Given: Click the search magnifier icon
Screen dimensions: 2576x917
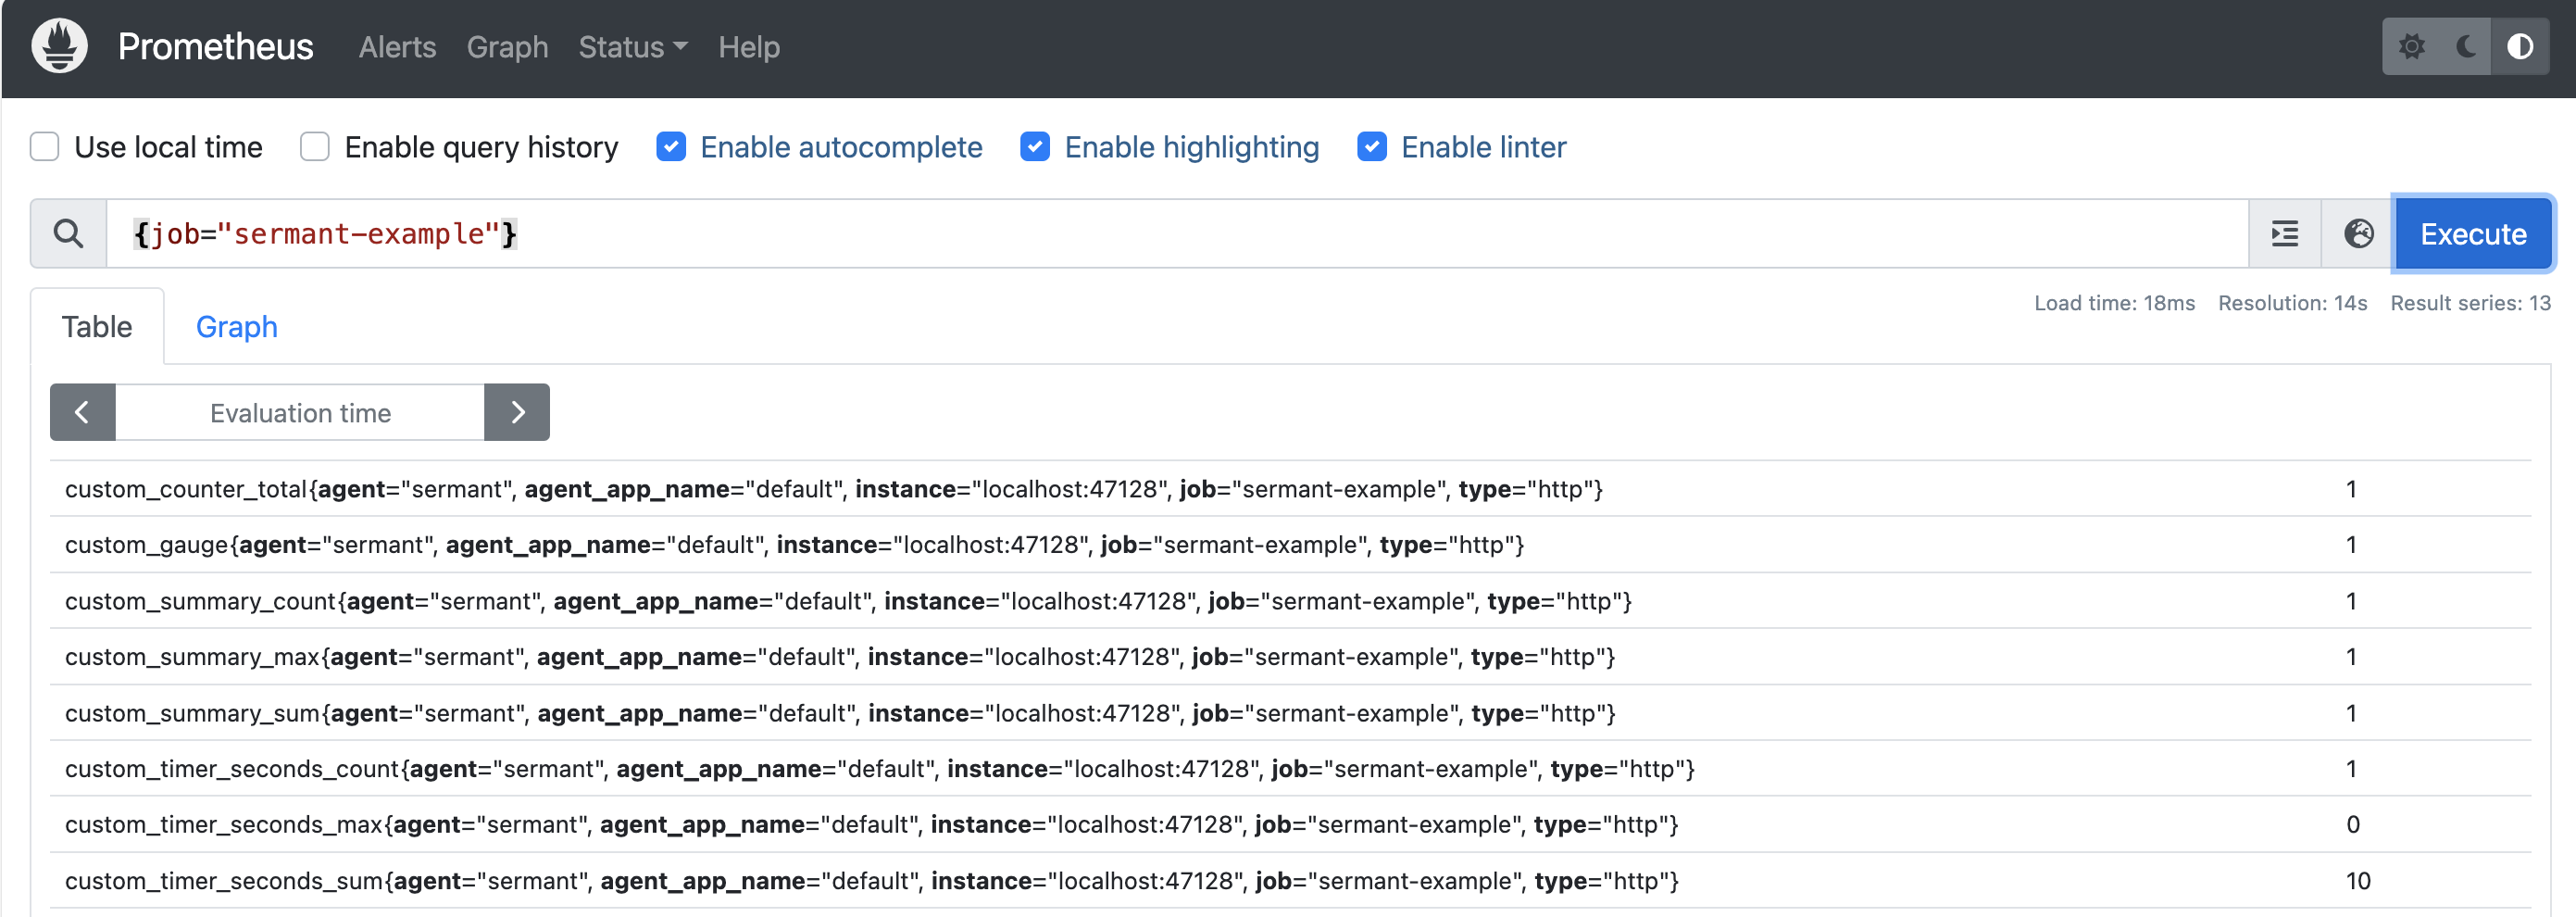Looking at the screenshot, I should [68, 234].
